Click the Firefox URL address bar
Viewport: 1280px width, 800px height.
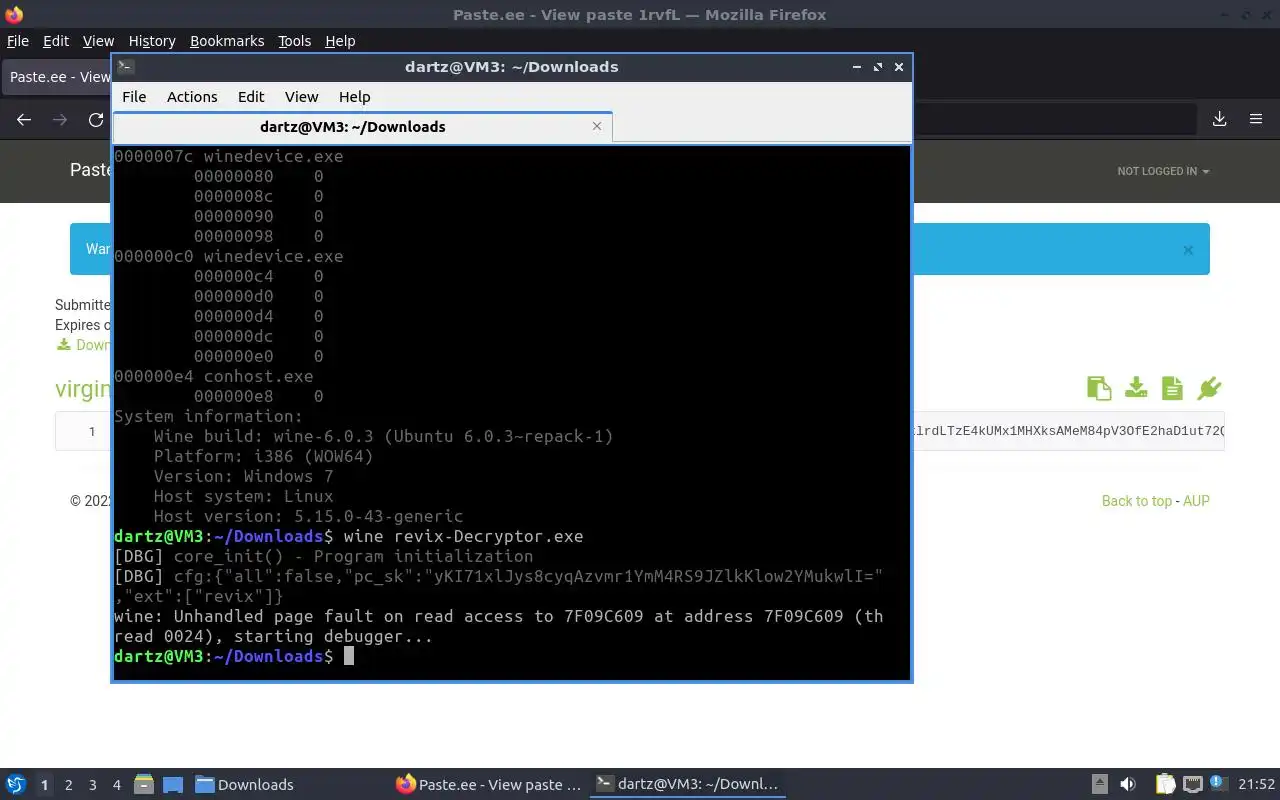[1055, 119]
